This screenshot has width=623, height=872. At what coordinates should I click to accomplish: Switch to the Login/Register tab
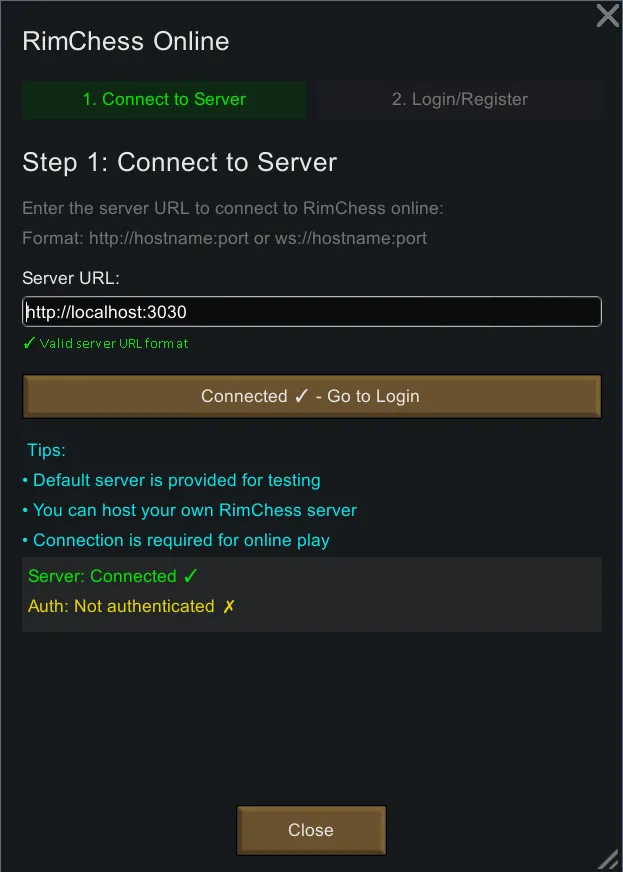point(459,99)
